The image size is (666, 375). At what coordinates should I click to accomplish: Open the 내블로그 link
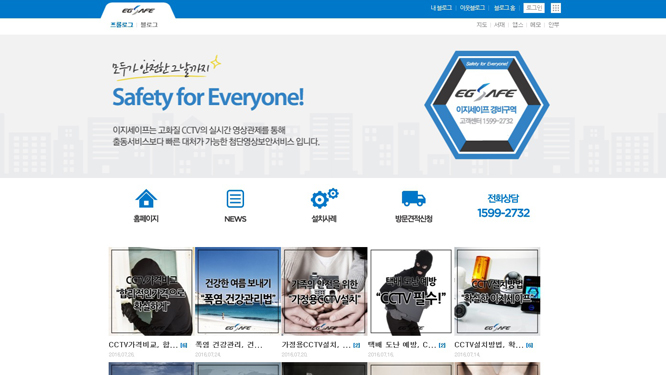click(441, 8)
